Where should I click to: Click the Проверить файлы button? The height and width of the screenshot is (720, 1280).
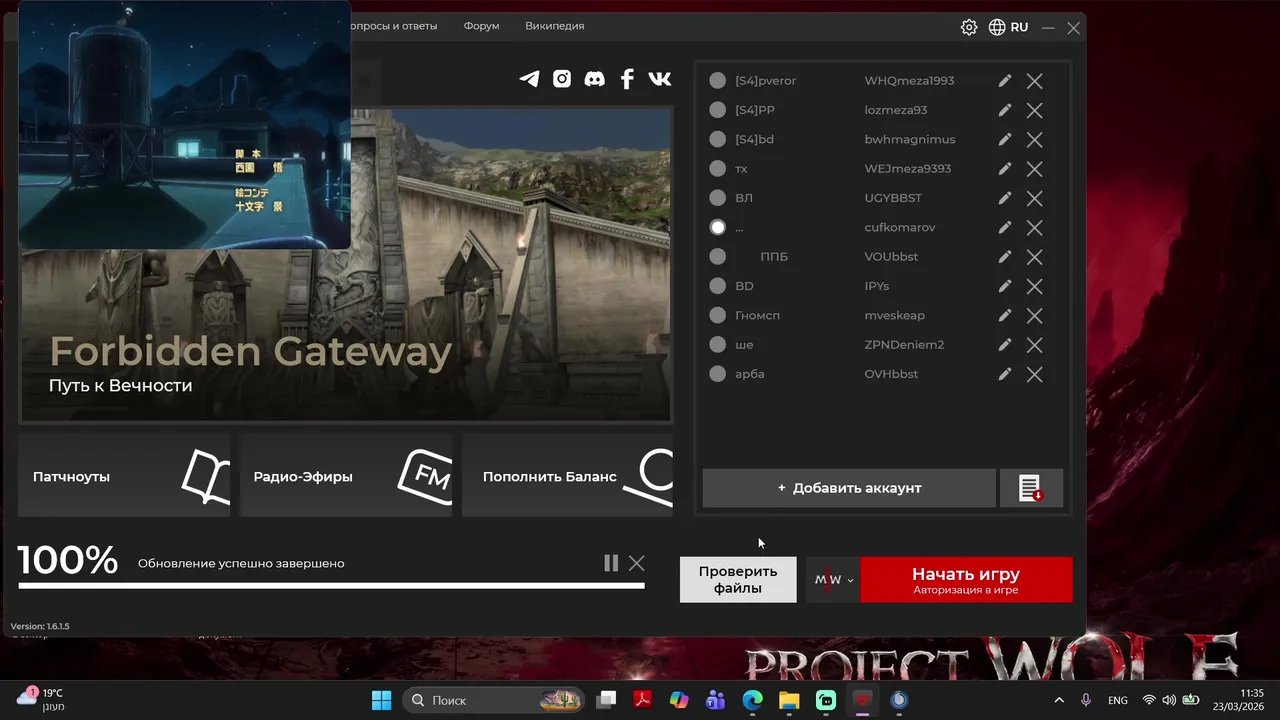tap(738, 580)
